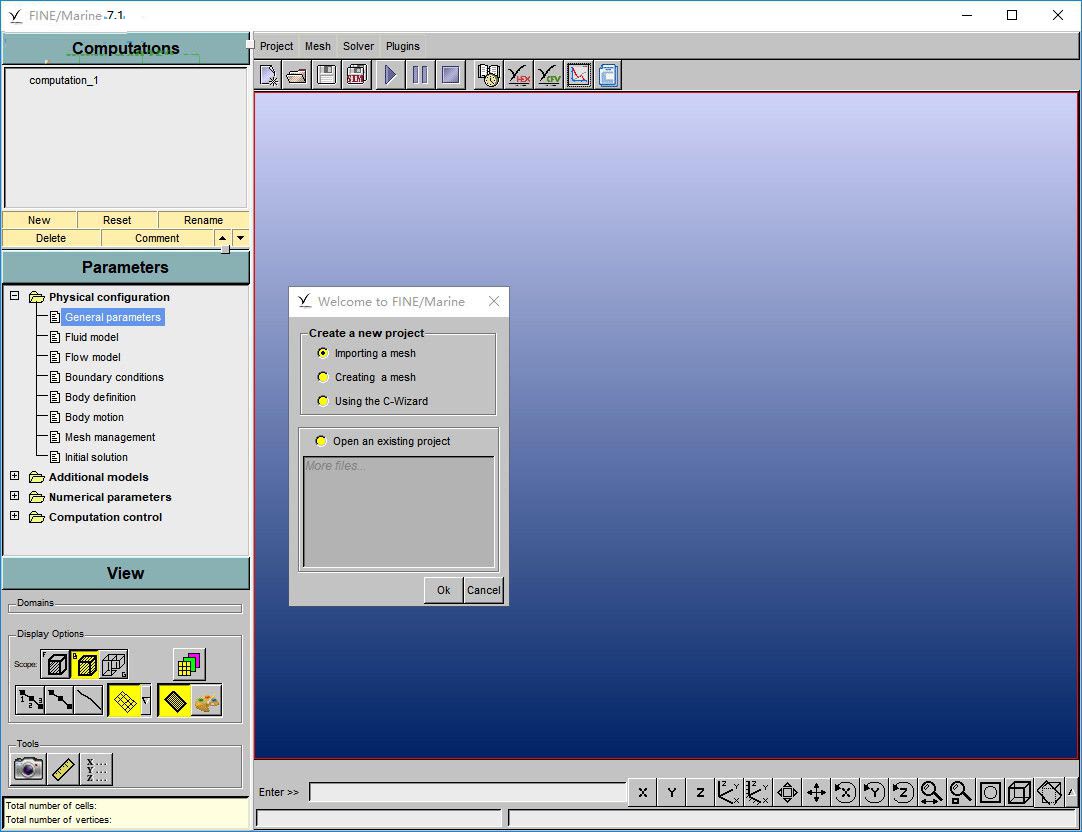The height and width of the screenshot is (832, 1082).
Task: Click the Fit view circle-in-square icon
Action: (990, 792)
